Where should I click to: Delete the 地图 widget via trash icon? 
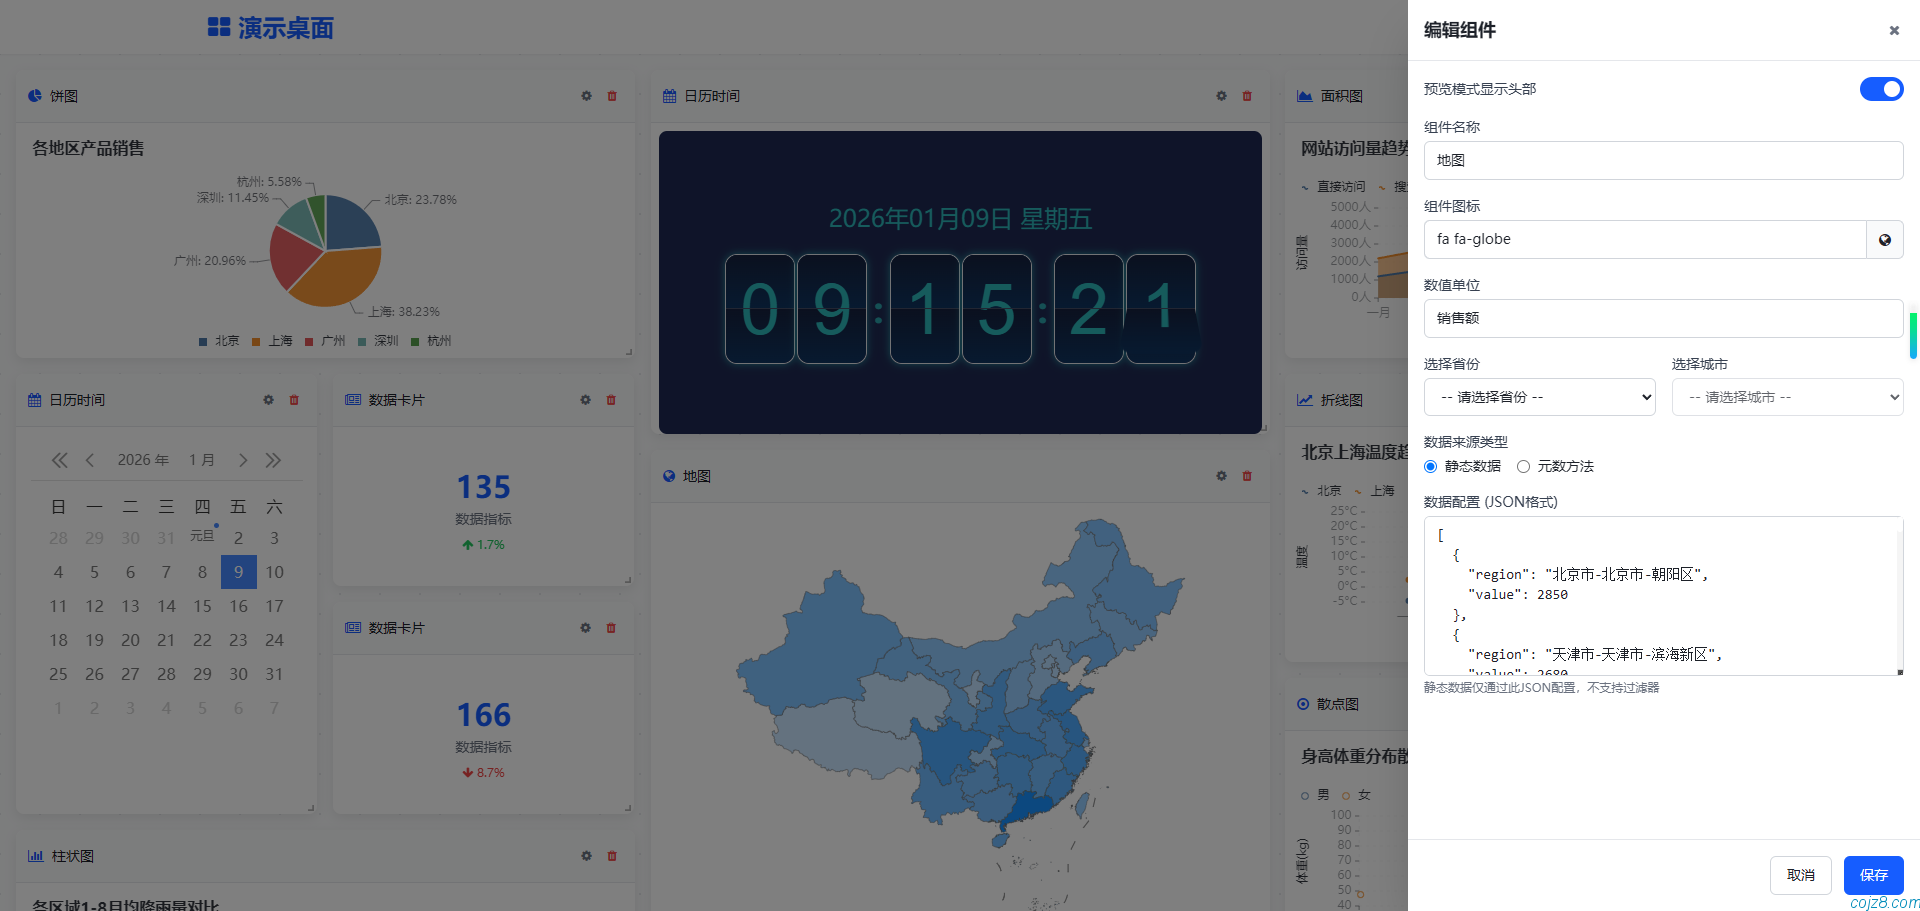pyautogui.click(x=1247, y=476)
